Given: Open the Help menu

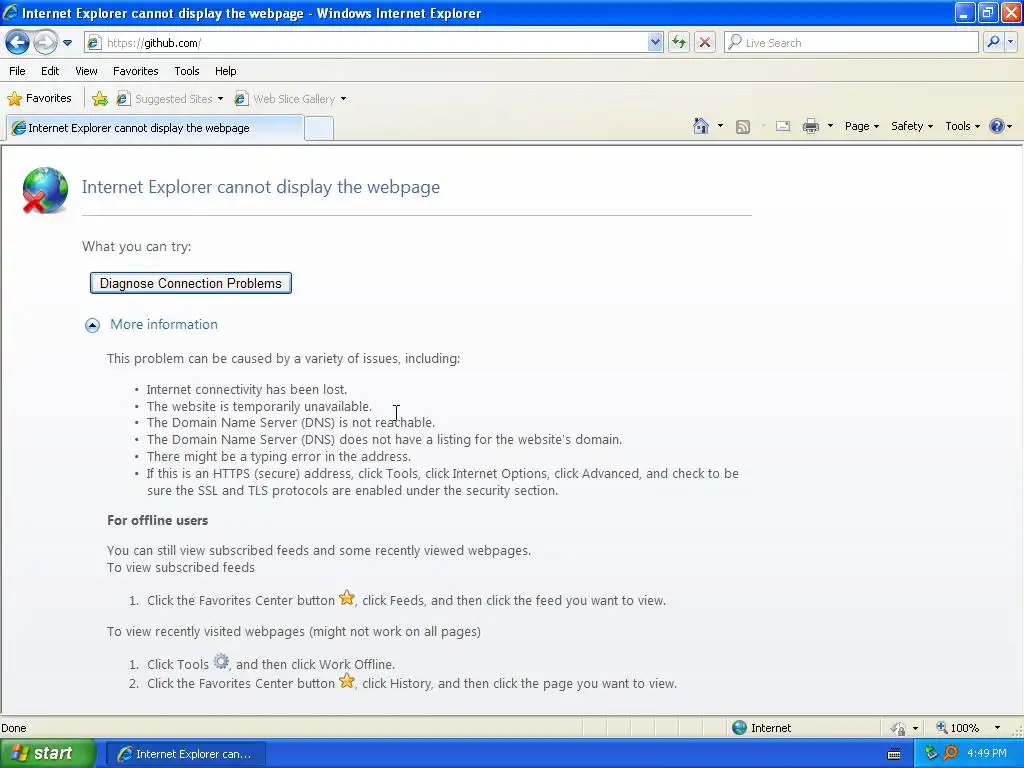Looking at the screenshot, I should (x=225, y=71).
